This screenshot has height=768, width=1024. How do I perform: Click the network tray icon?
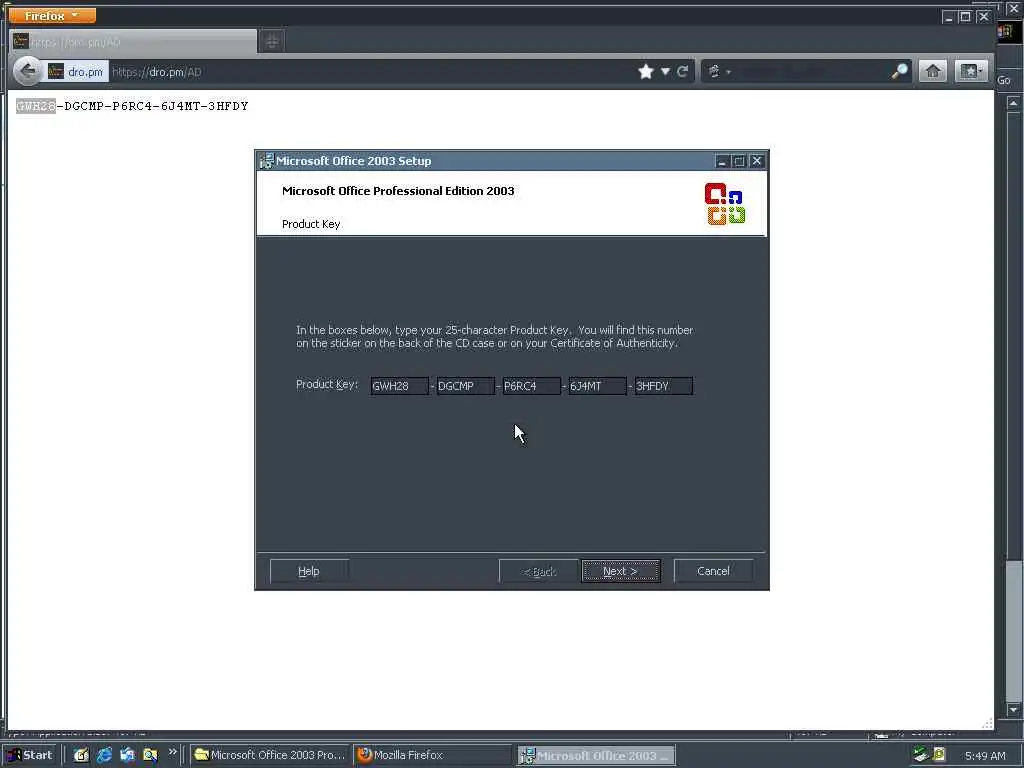pyautogui.click(x=921, y=755)
